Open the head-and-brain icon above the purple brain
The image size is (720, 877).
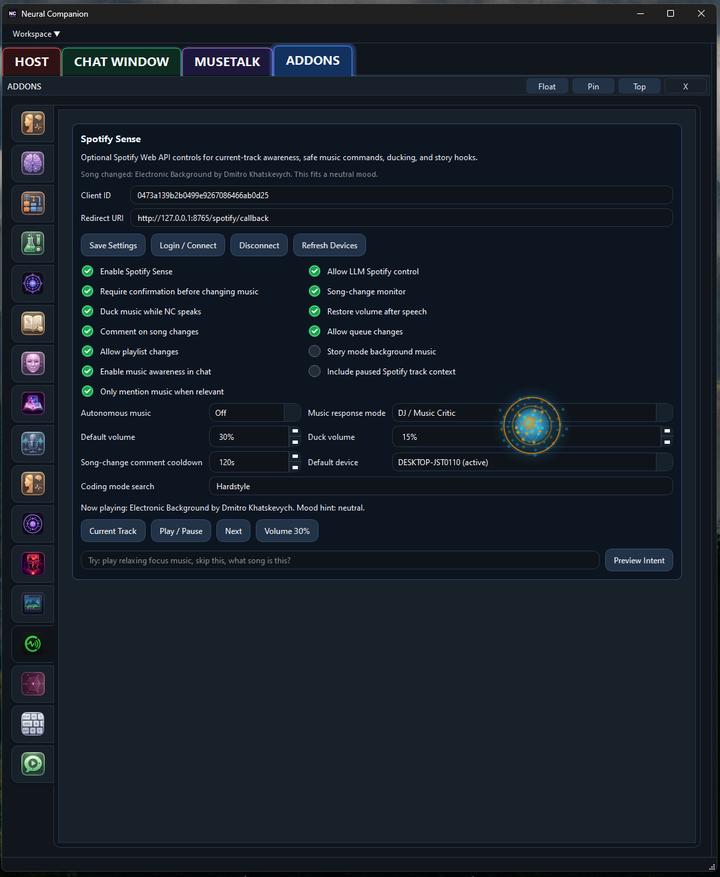(x=33, y=123)
